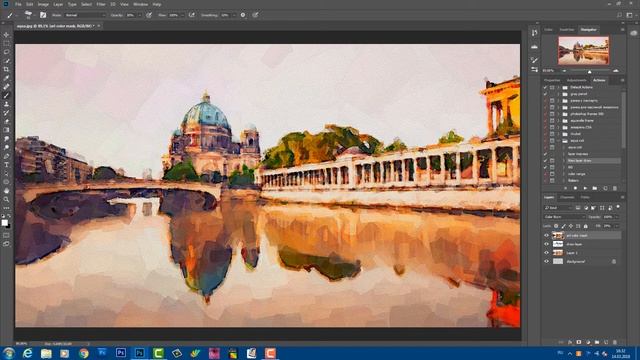Open Chrome from the taskbar
The image size is (640, 360).
[x=84, y=353]
